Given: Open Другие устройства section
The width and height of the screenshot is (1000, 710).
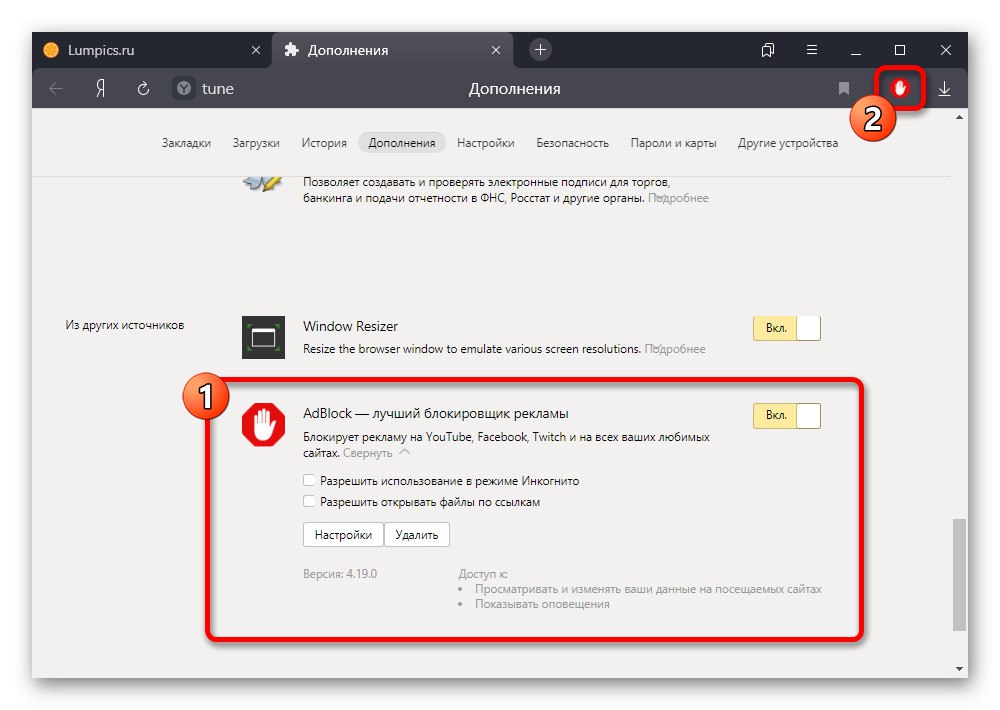Looking at the screenshot, I should [788, 143].
